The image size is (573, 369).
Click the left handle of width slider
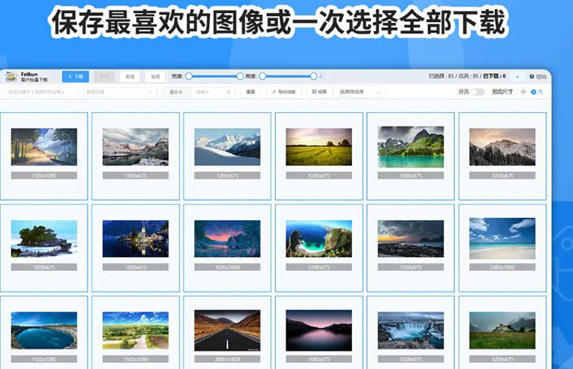point(189,76)
